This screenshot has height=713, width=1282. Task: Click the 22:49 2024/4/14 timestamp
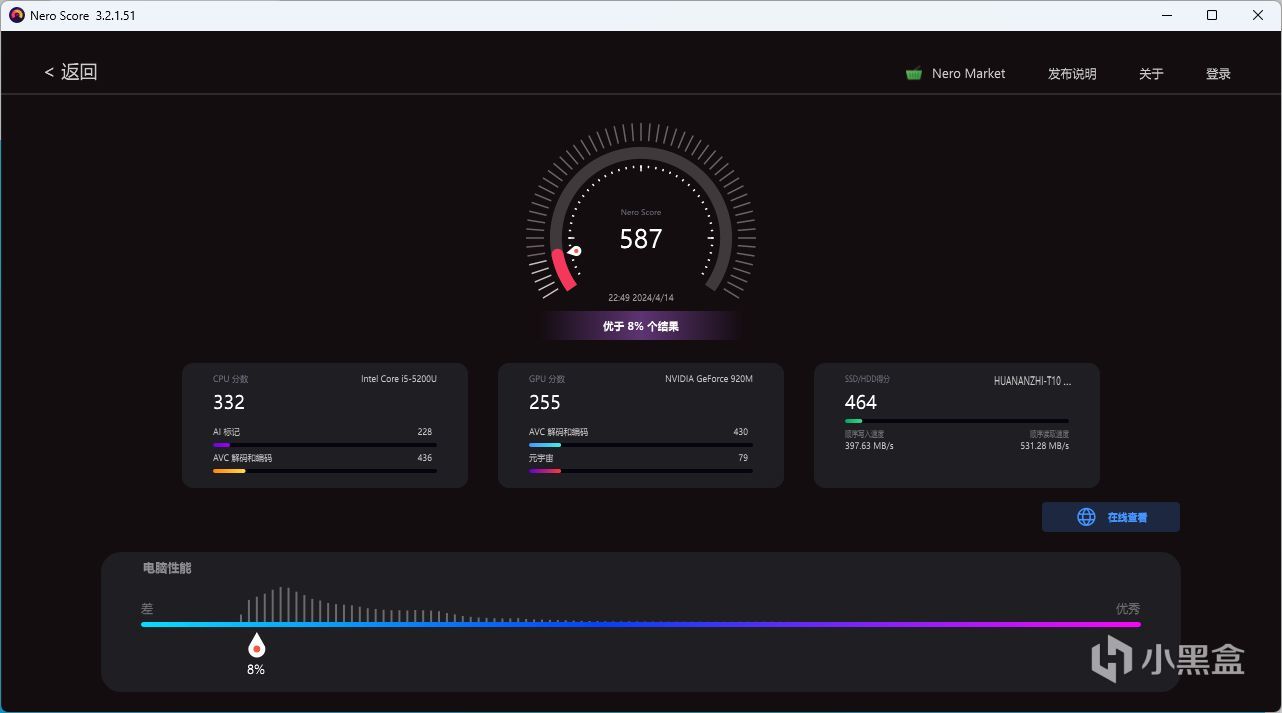641,298
